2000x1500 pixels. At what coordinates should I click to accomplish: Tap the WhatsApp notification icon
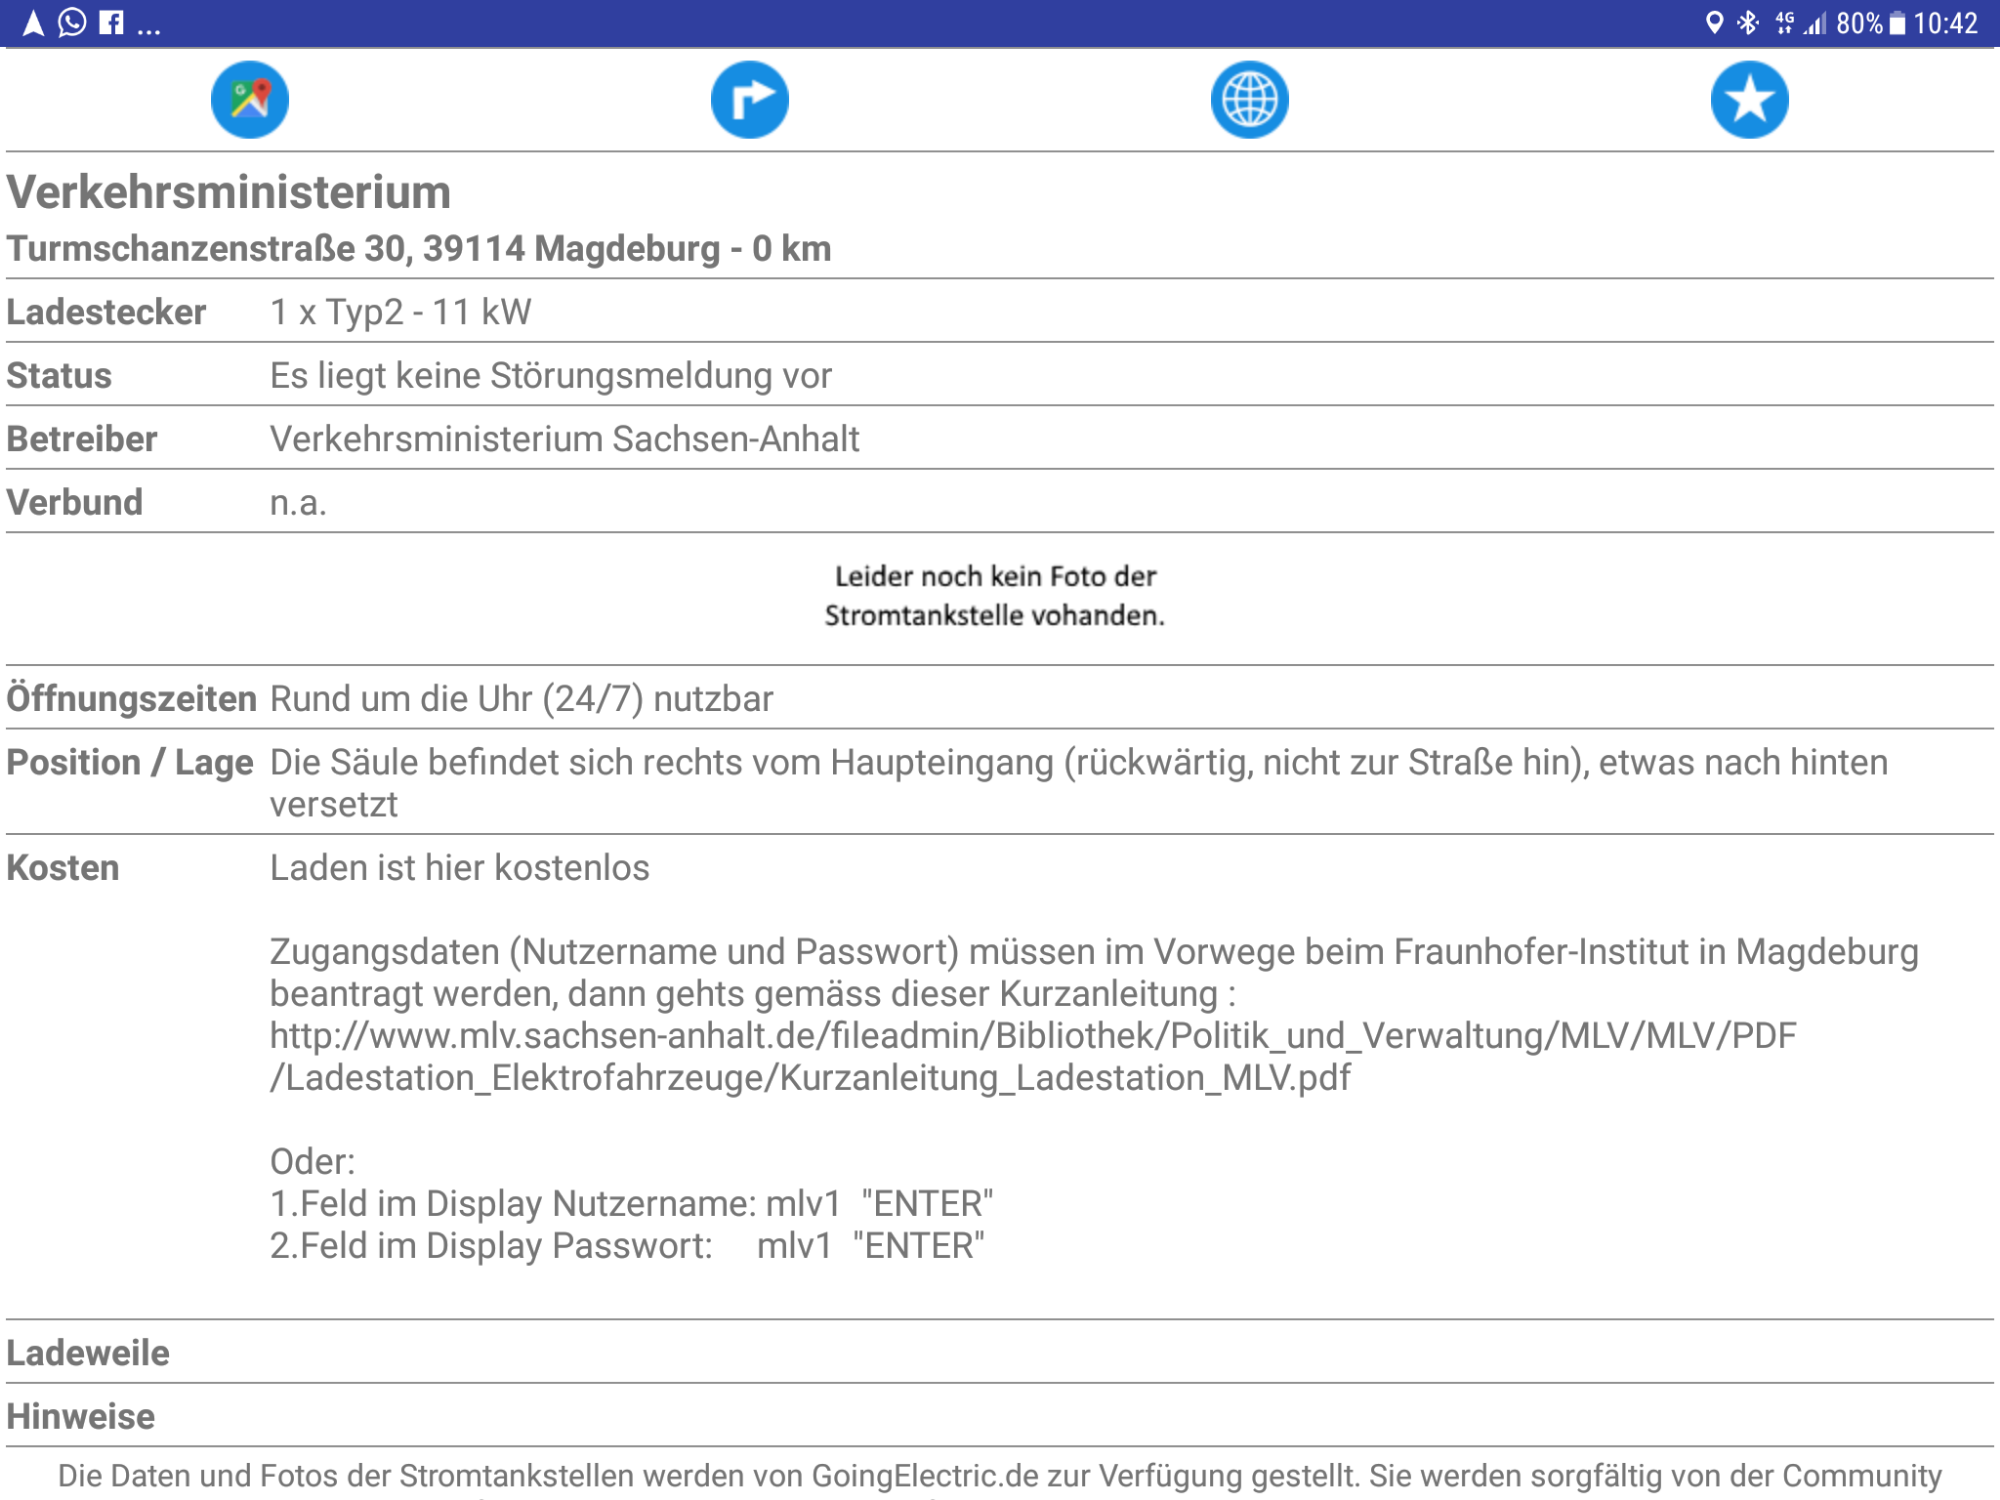pyautogui.click(x=72, y=22)
